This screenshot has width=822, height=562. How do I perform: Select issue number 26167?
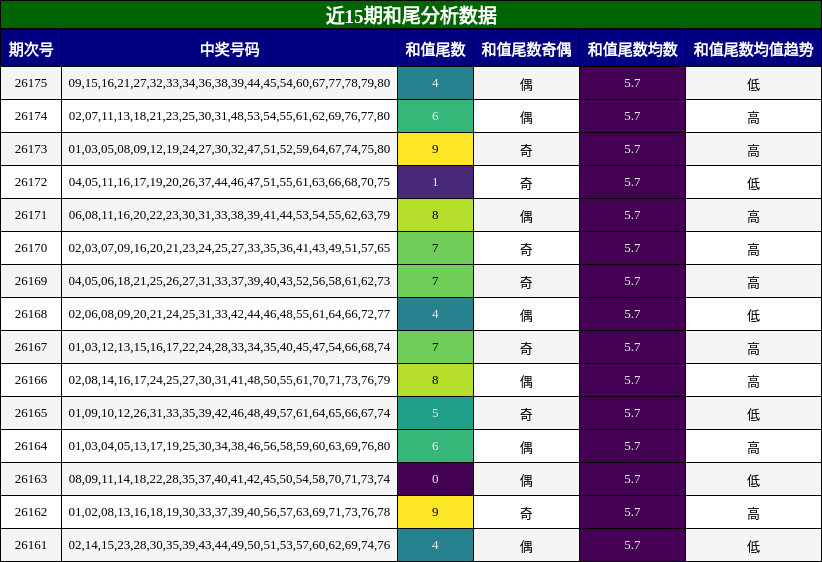tap(31, 348)
